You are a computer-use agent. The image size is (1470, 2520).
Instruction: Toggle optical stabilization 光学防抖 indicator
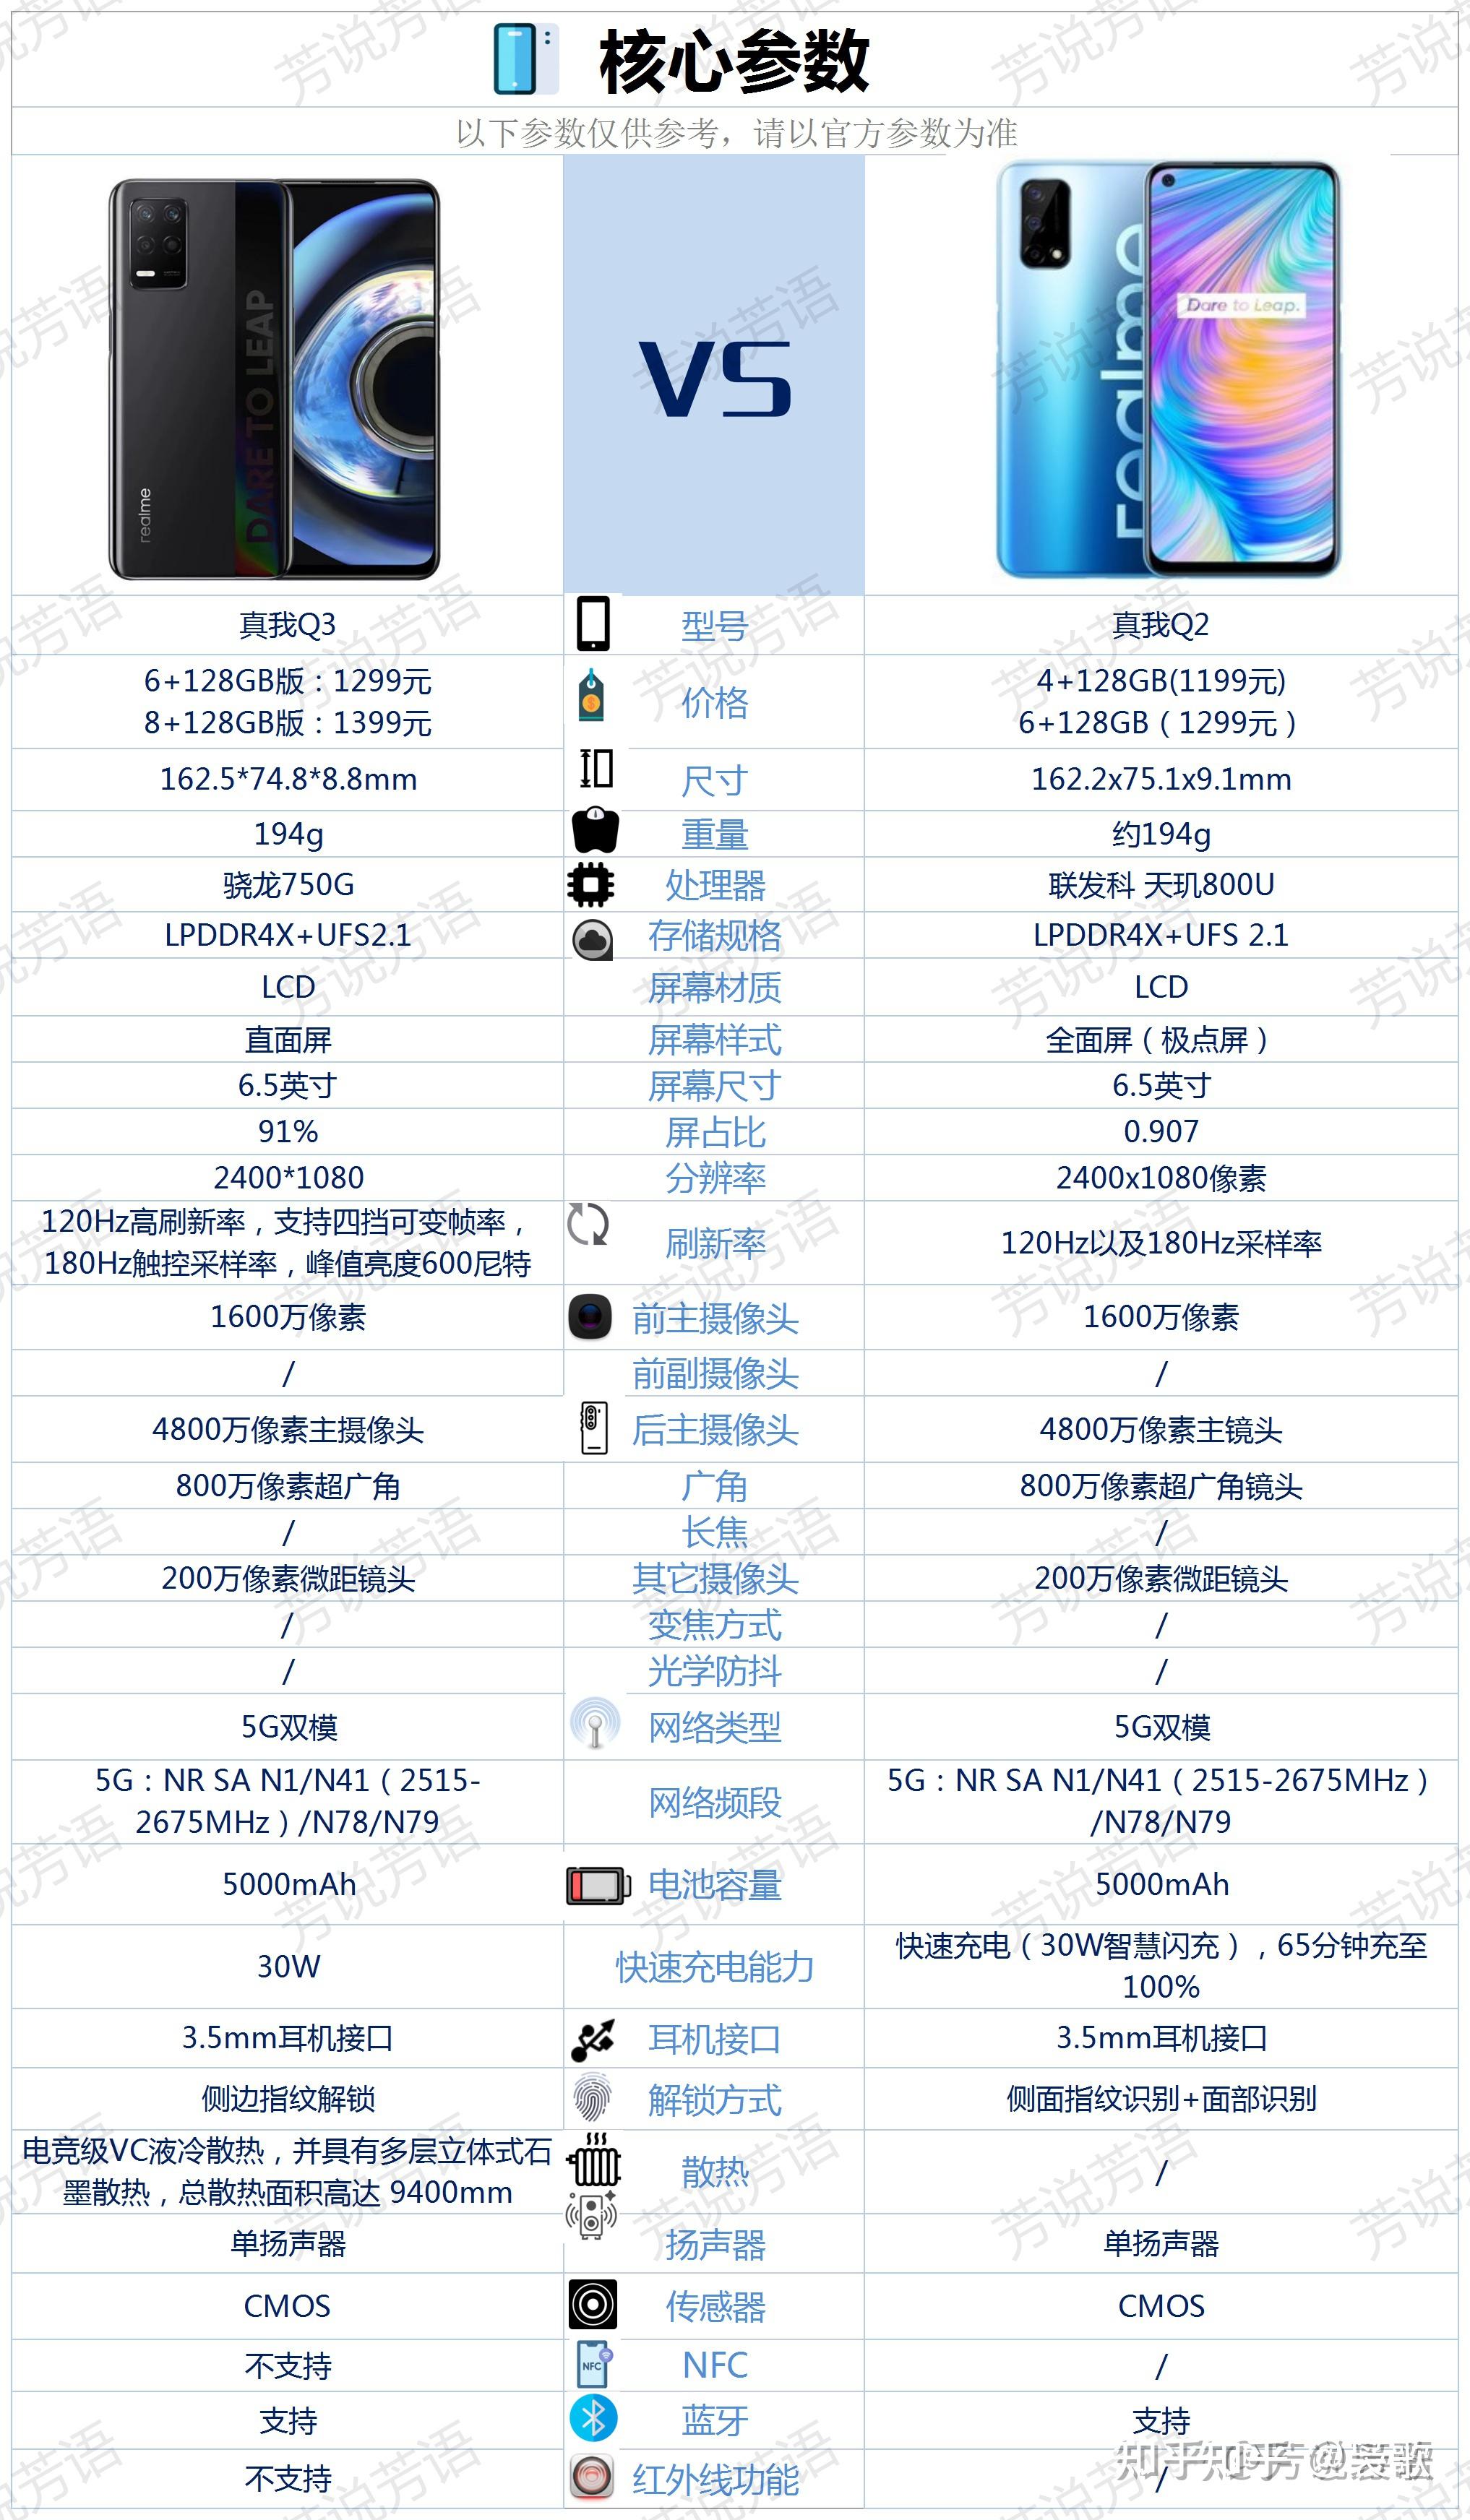coord(735,1672)
